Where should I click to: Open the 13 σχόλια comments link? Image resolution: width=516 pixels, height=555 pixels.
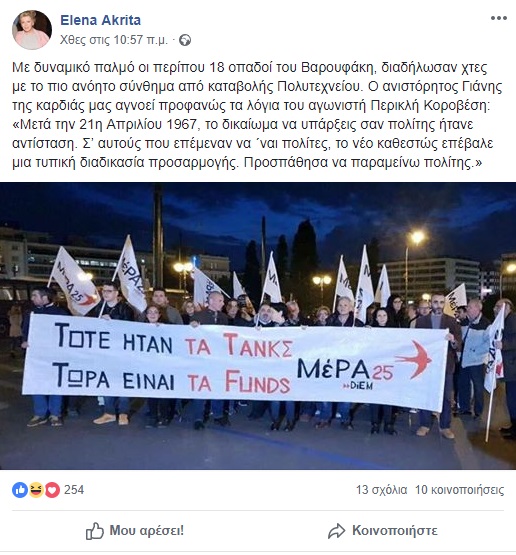click(x=382, y=490)
